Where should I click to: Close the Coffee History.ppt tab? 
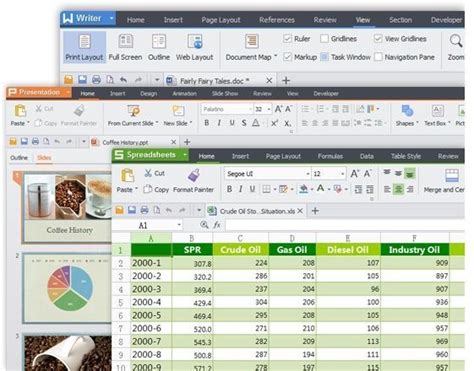click(x=174, y=142)
